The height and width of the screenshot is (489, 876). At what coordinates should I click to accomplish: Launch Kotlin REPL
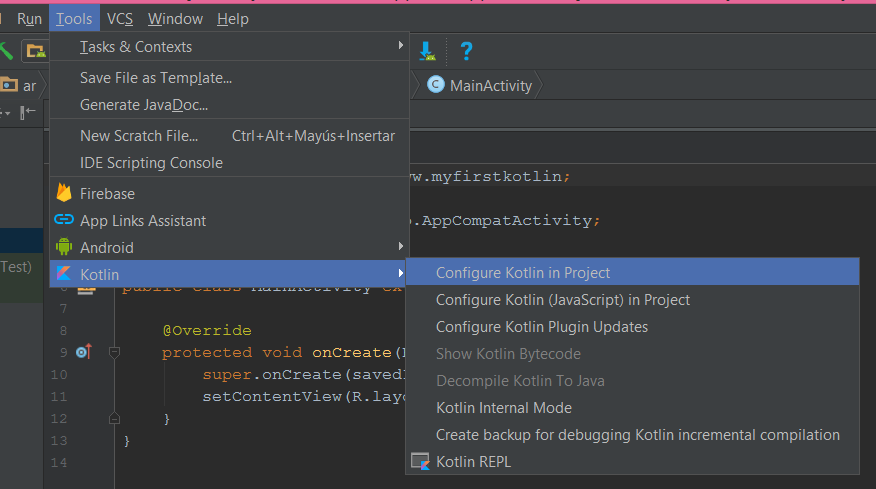click(x=632, y=462)
